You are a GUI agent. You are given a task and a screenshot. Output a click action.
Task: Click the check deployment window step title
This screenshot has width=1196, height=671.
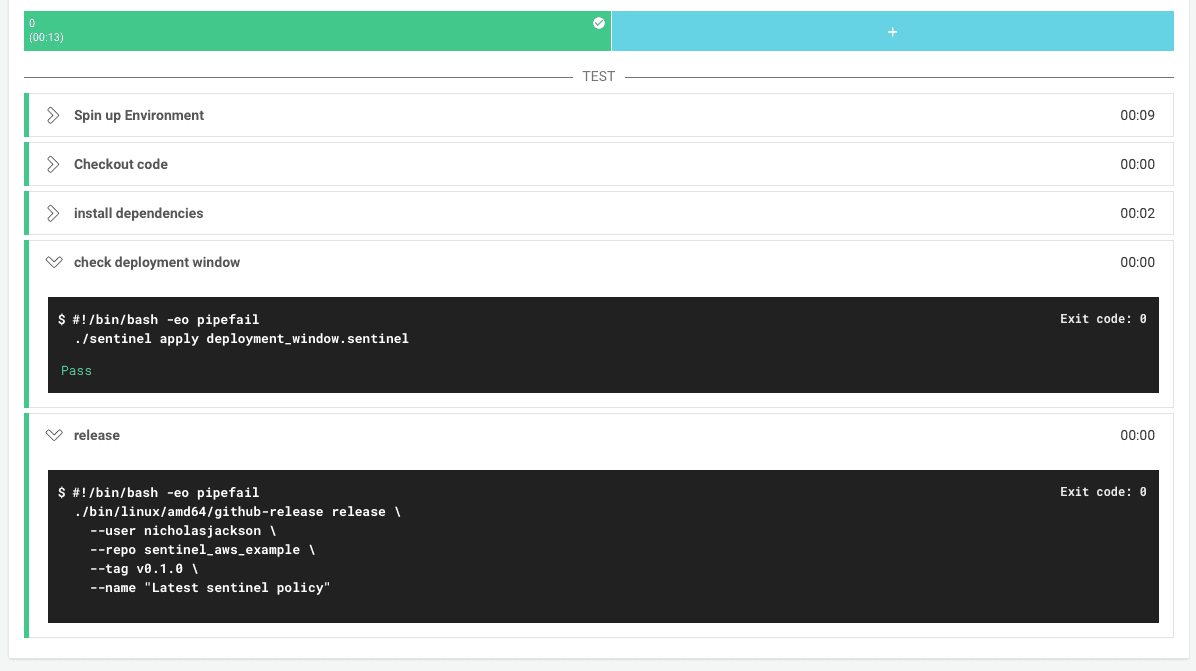[157, 262]
